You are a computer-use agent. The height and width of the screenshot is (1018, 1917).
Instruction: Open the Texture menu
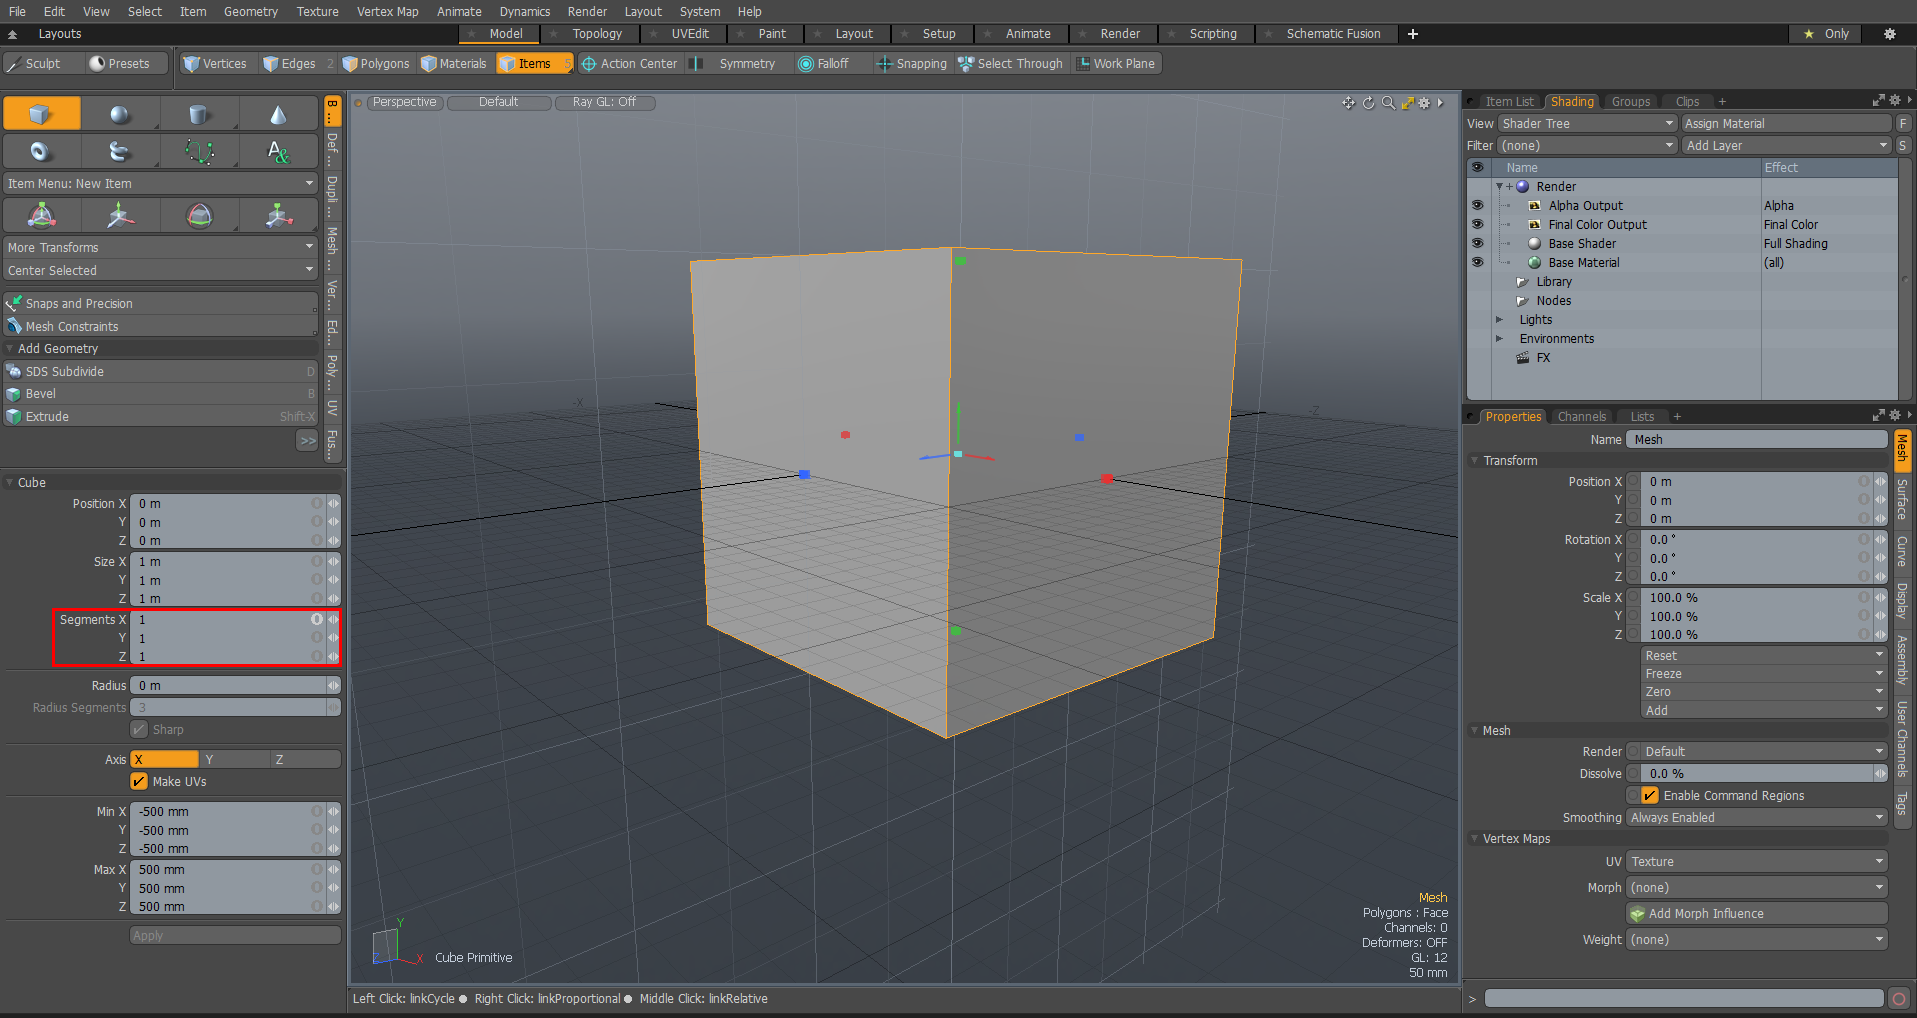point(317,11)
